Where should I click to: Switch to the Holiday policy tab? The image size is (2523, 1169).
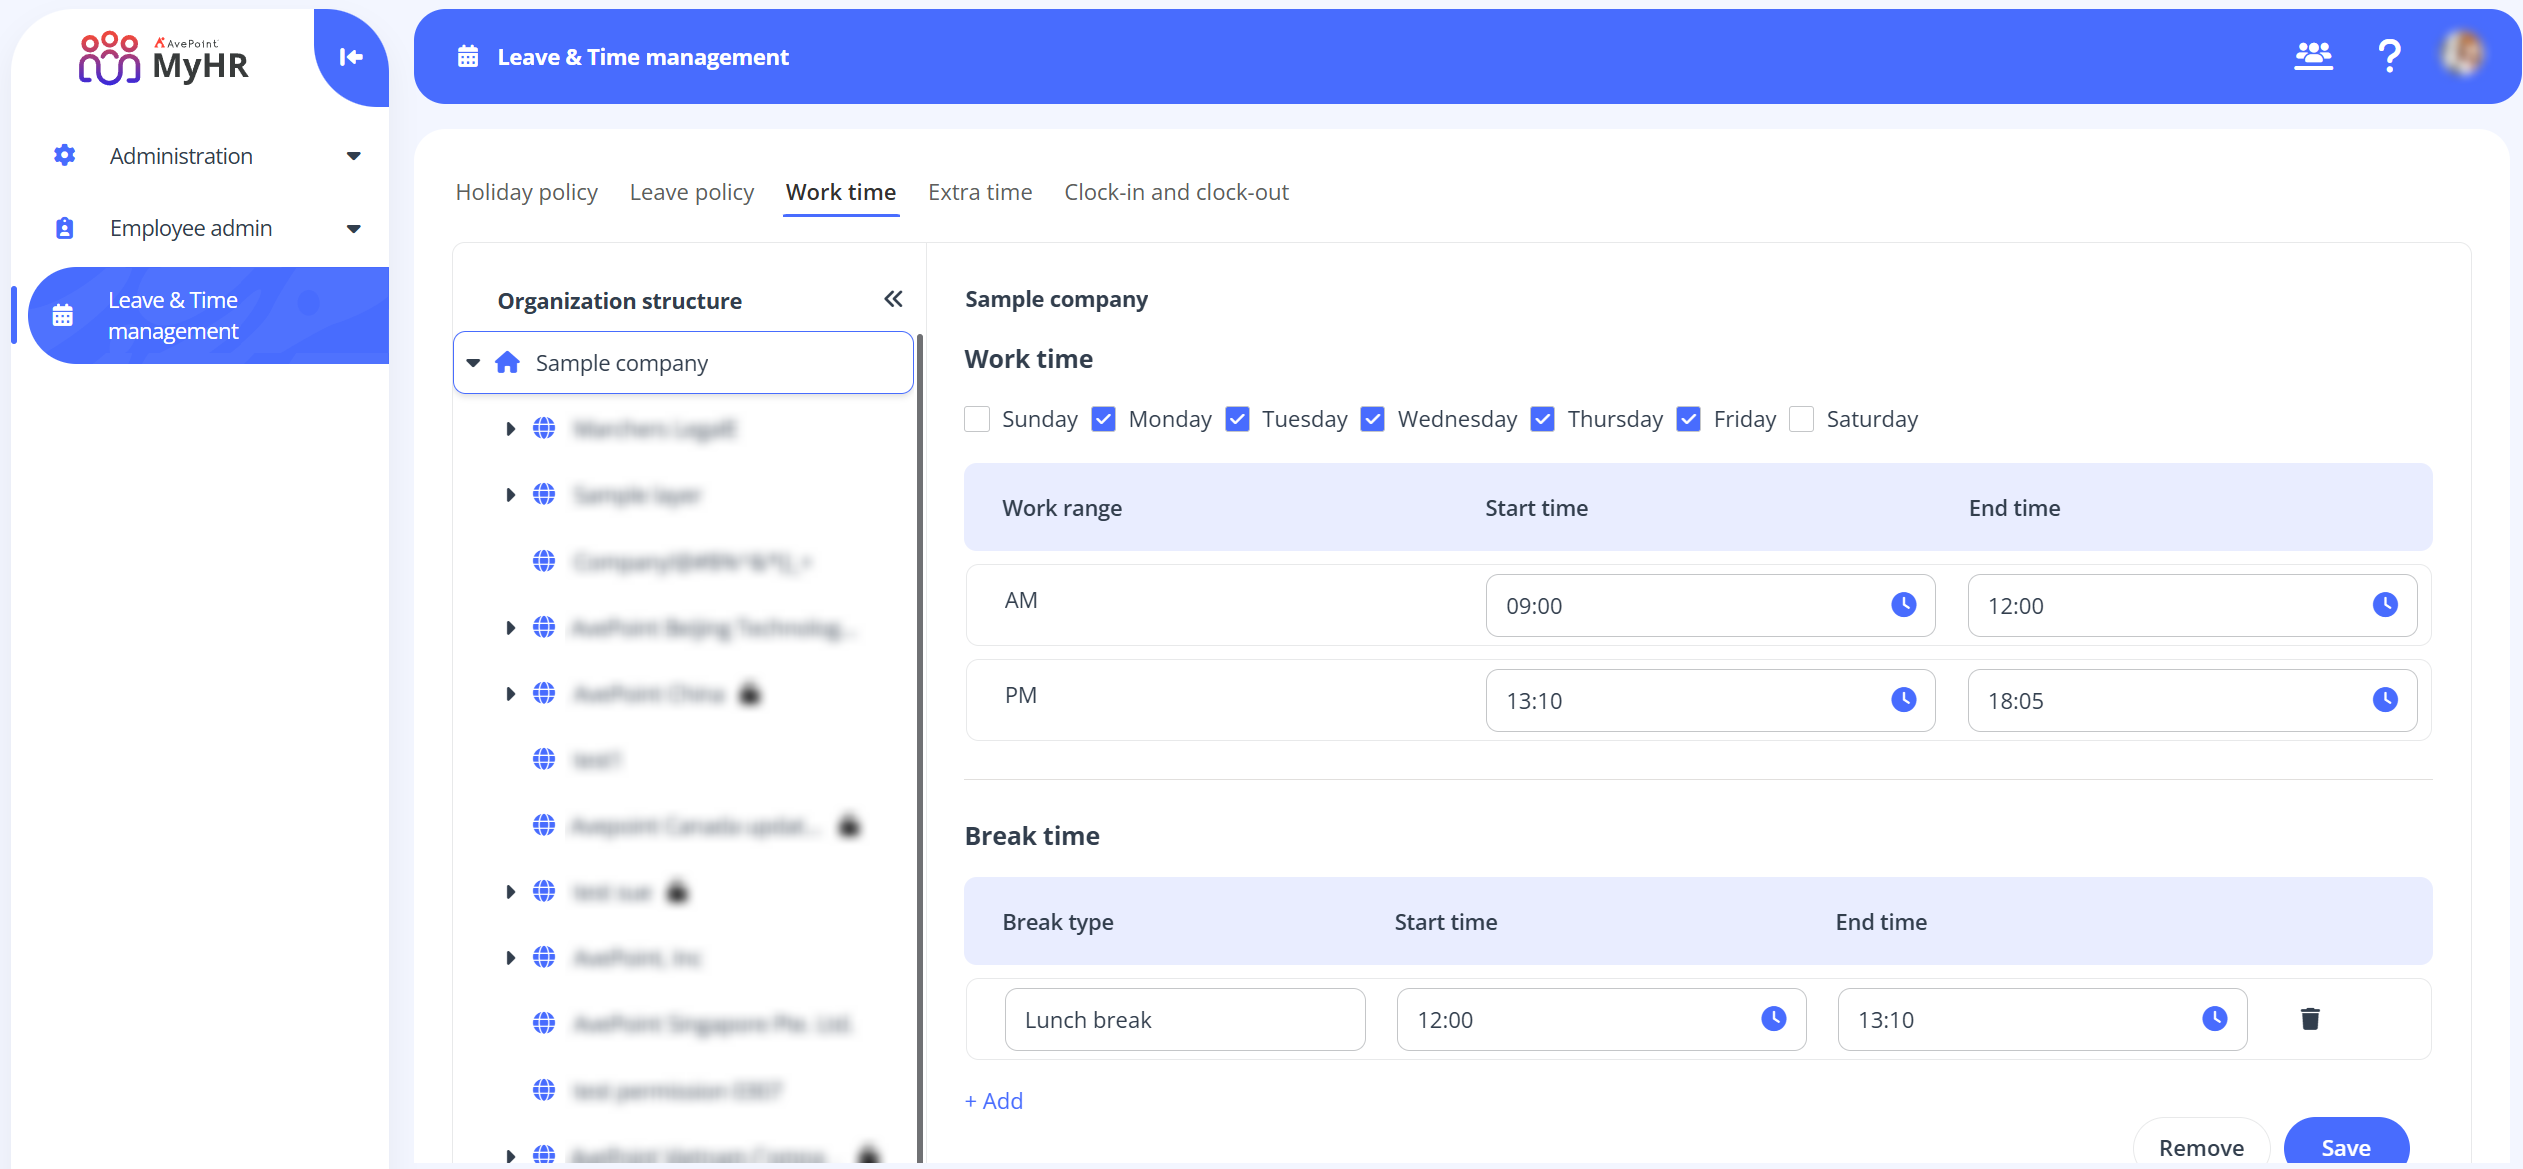tap(526, 192)
